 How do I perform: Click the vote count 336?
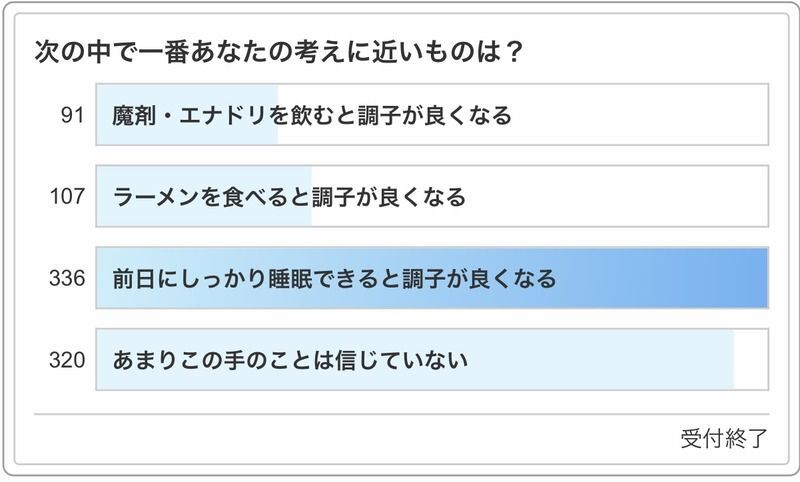pos(66,277)
